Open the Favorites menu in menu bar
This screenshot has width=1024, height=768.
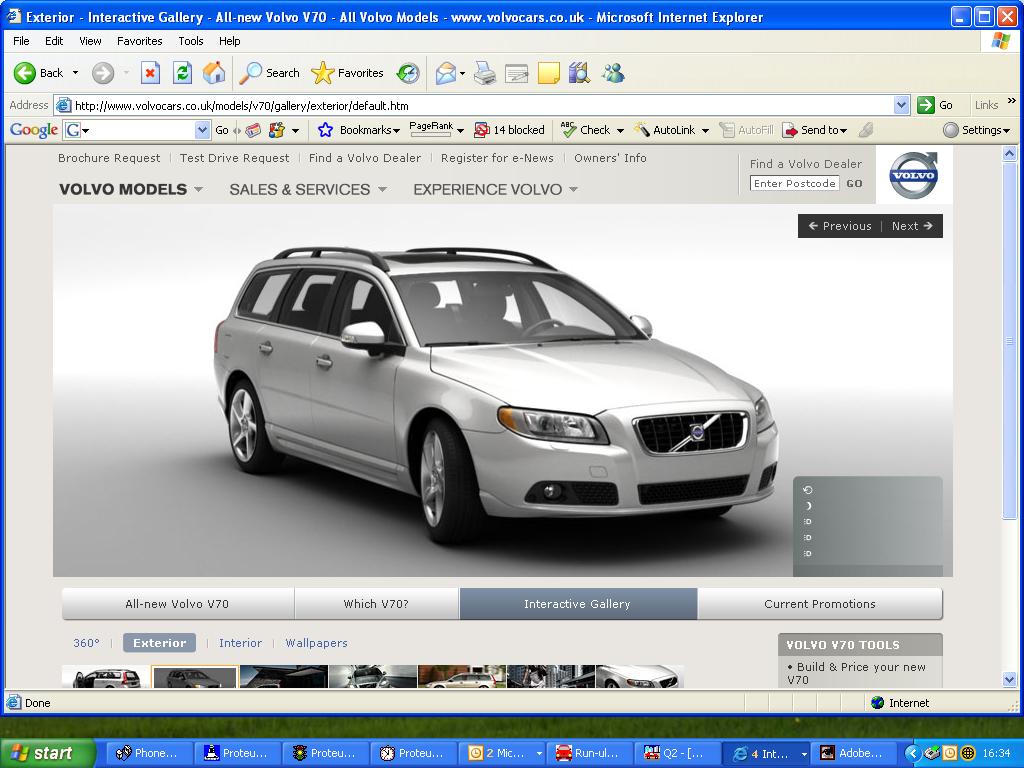pyautogui.click(x=140, y=41)
